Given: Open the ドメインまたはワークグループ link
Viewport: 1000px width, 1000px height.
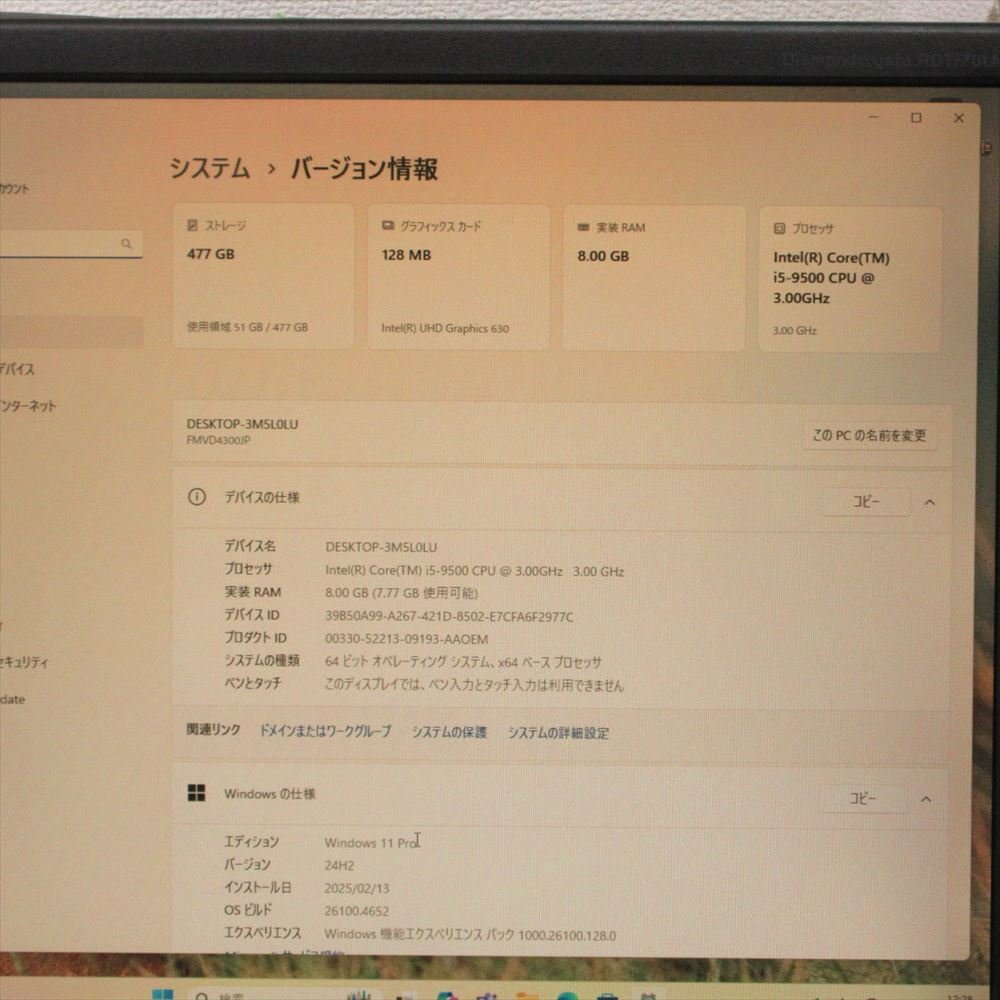Looking at the screenshot, I should click(325, 731).
